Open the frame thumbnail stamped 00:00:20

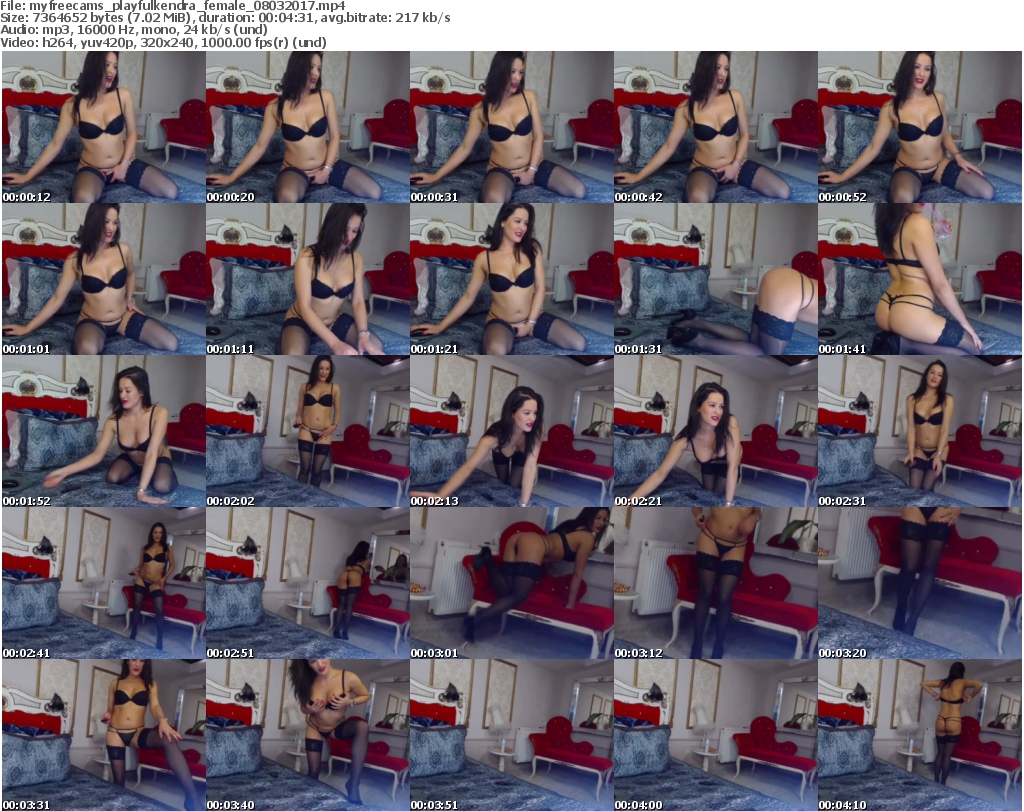(308, 127)
